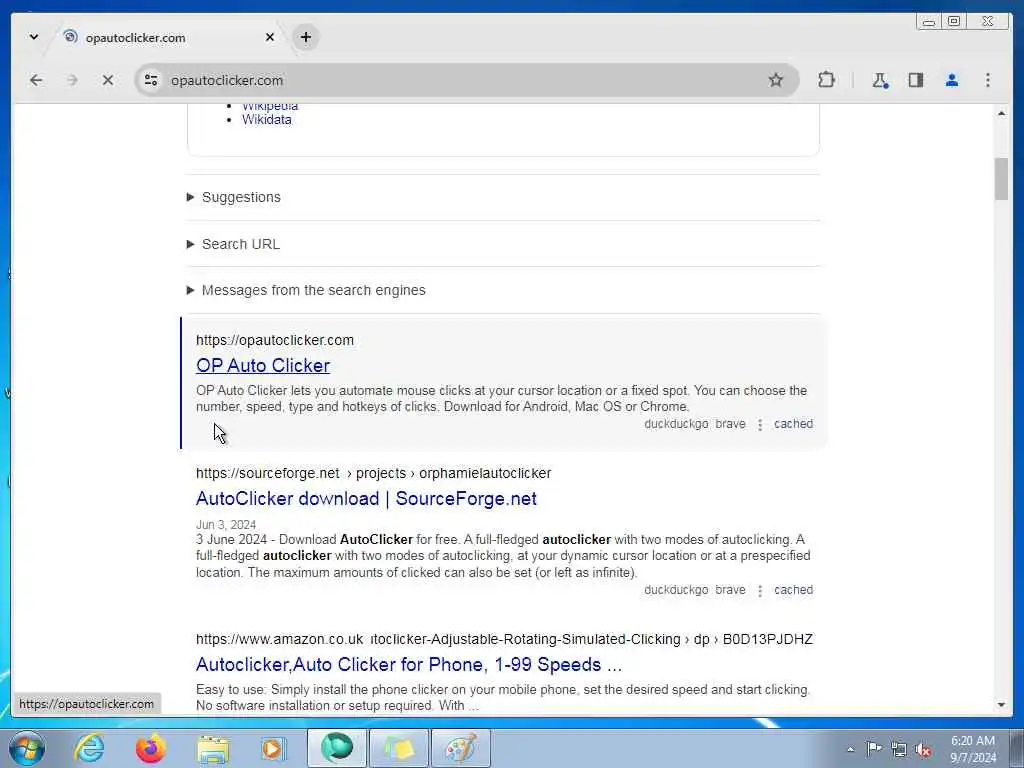Expand Messages from the search engines
The width and height of the screenshot is (1024, 768).
(306, 290)
